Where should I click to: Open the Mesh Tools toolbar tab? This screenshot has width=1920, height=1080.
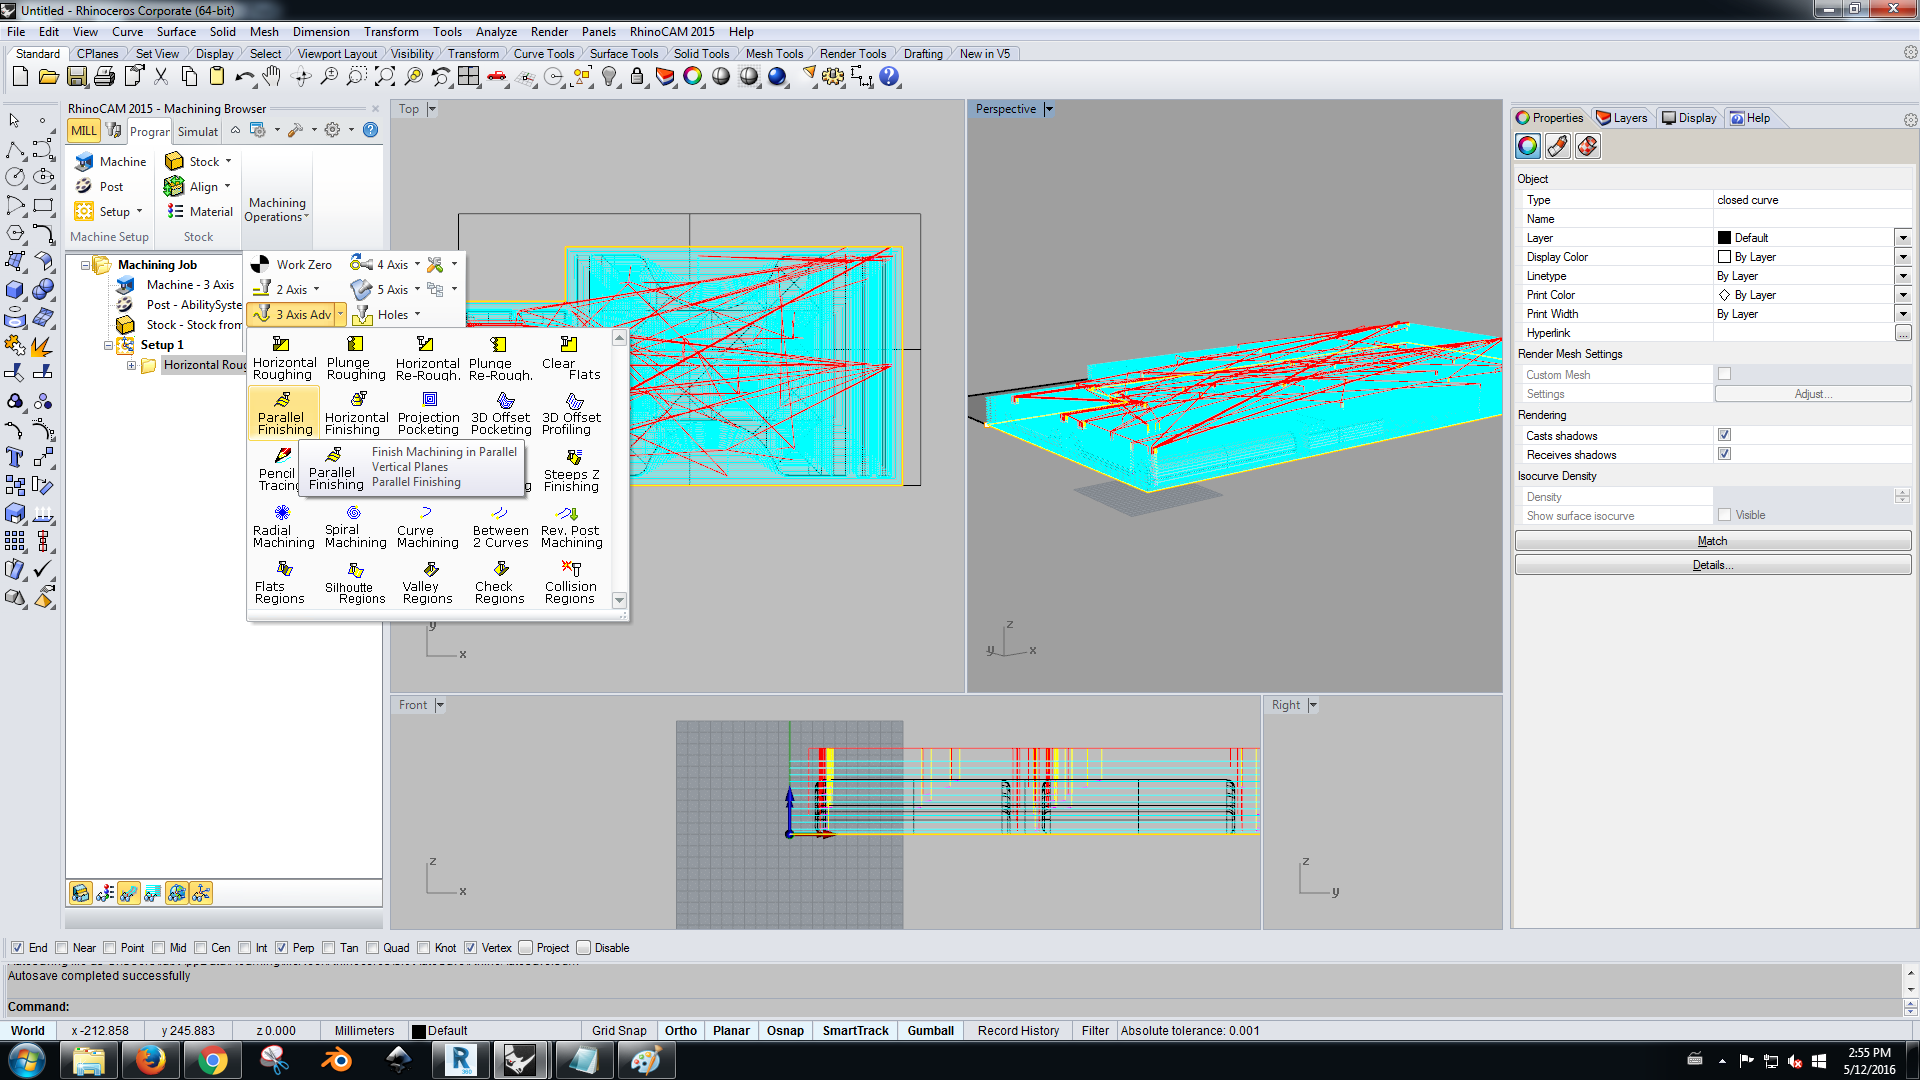tap(774, 54)
